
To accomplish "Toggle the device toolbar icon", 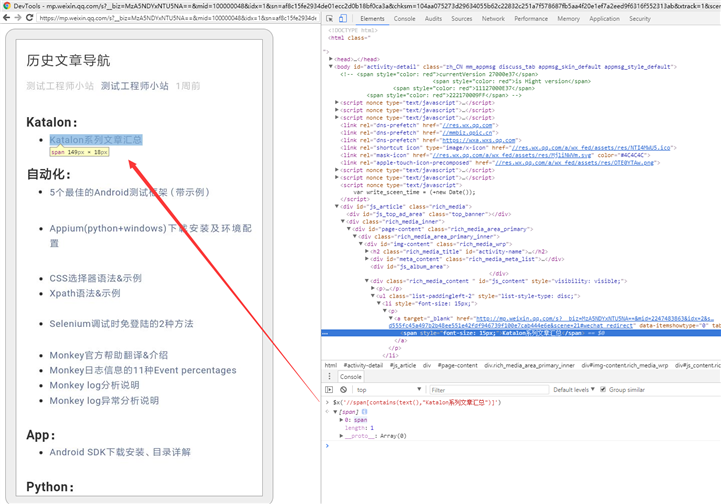I will tap(343, 18).
